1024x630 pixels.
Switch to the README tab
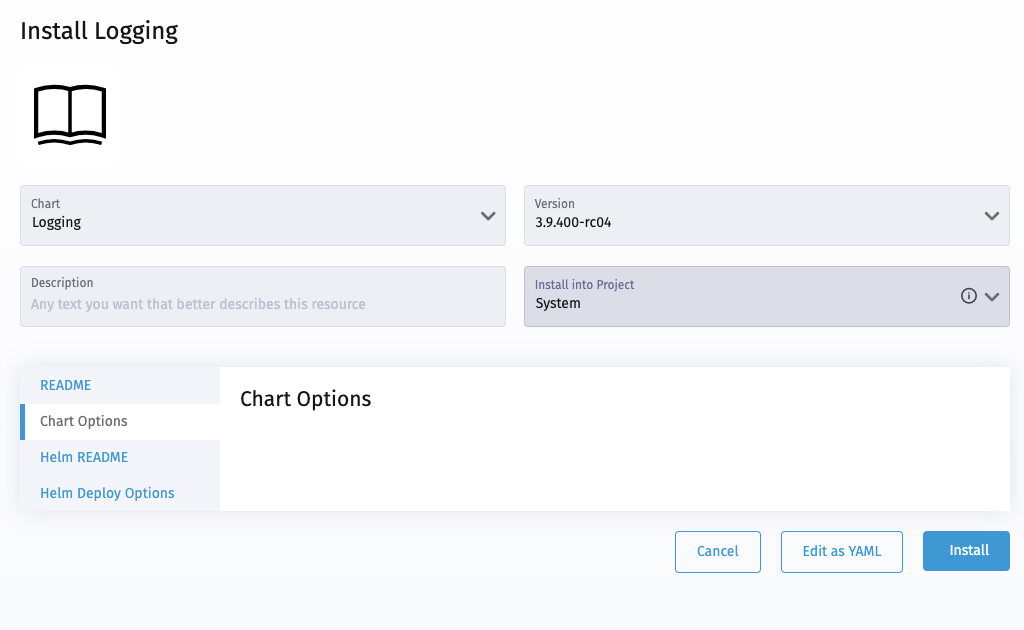[x=65, y=385]
